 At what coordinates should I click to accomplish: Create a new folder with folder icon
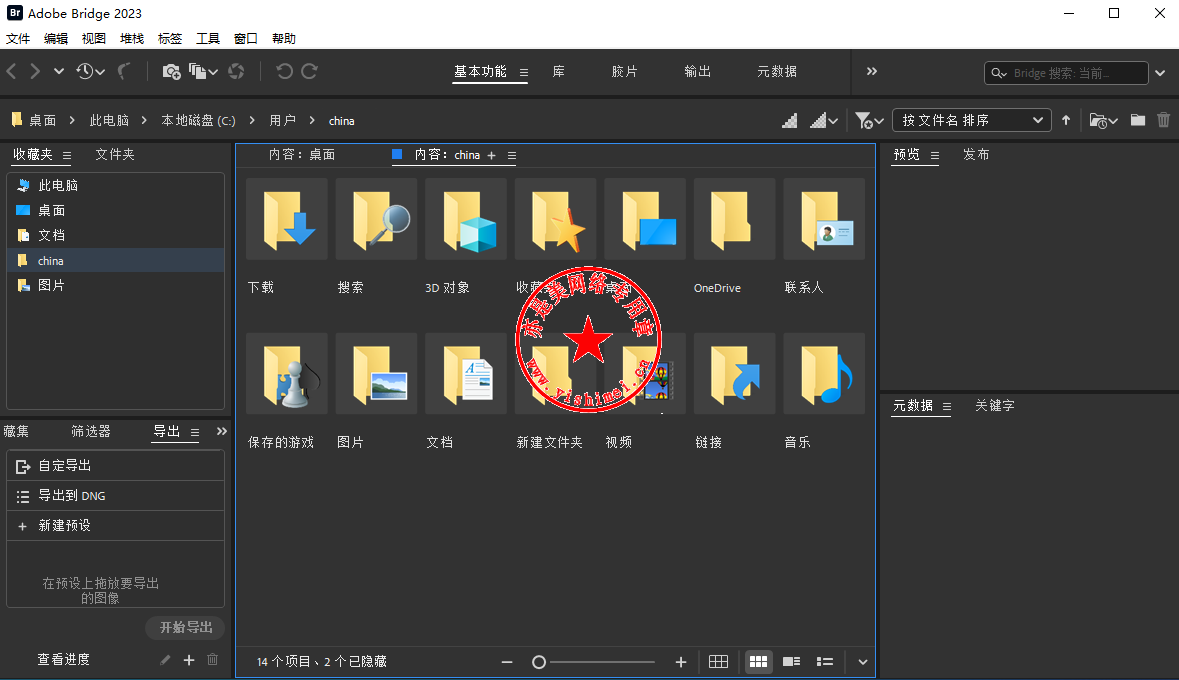coord(1138,120)
